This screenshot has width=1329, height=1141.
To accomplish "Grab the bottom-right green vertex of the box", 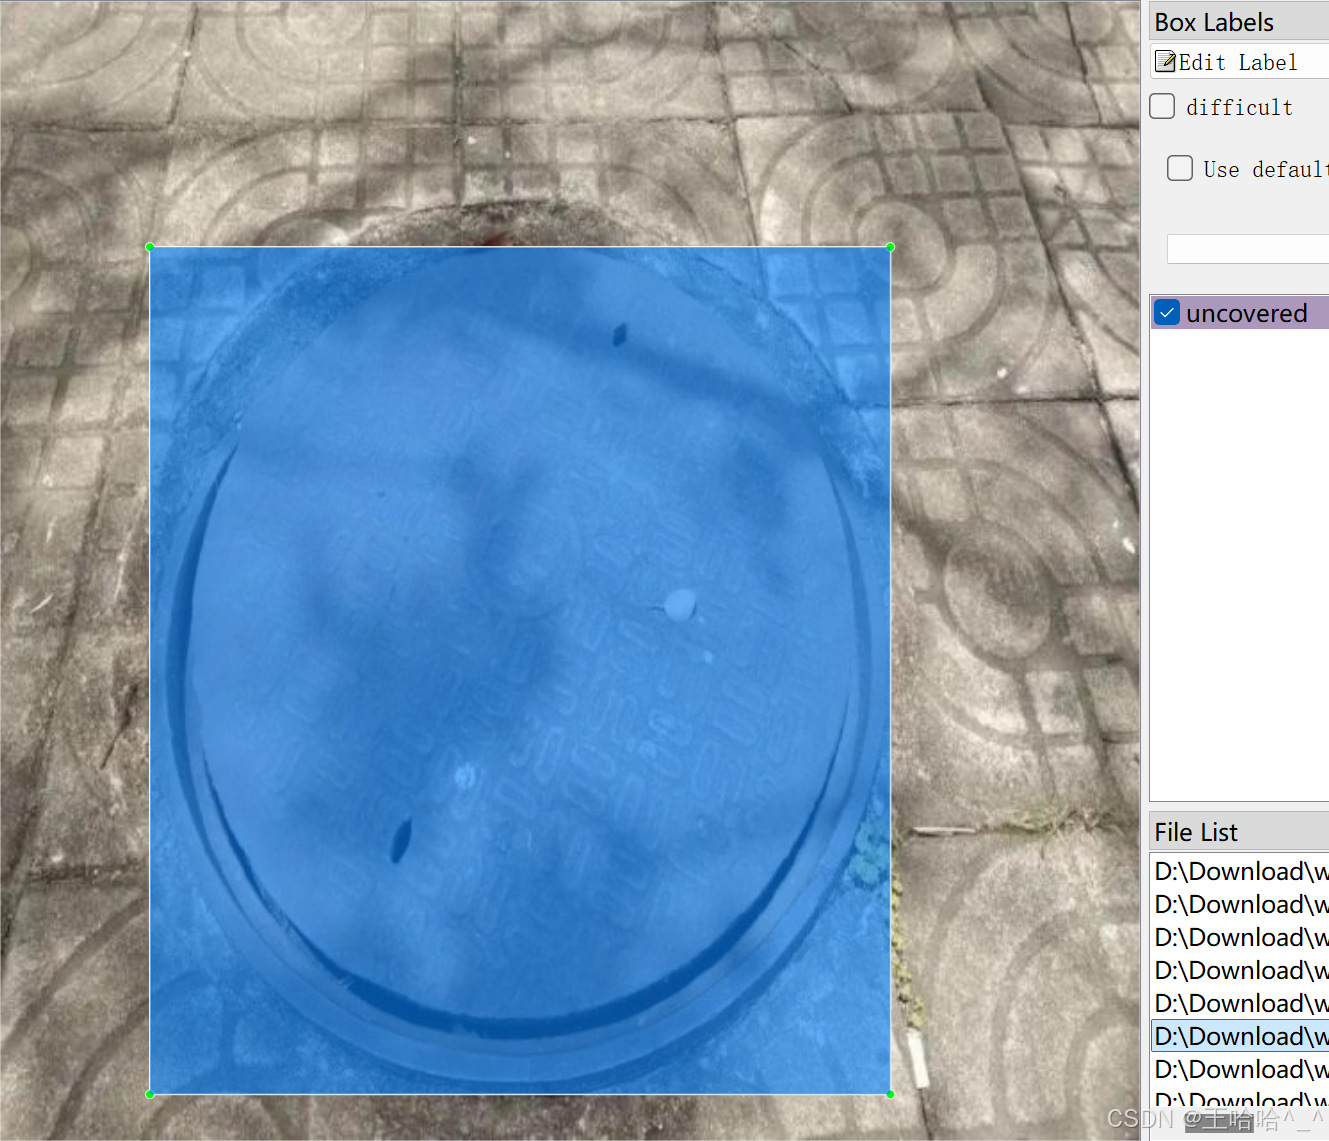I will pyautogui.click(x=890, y=1094).
